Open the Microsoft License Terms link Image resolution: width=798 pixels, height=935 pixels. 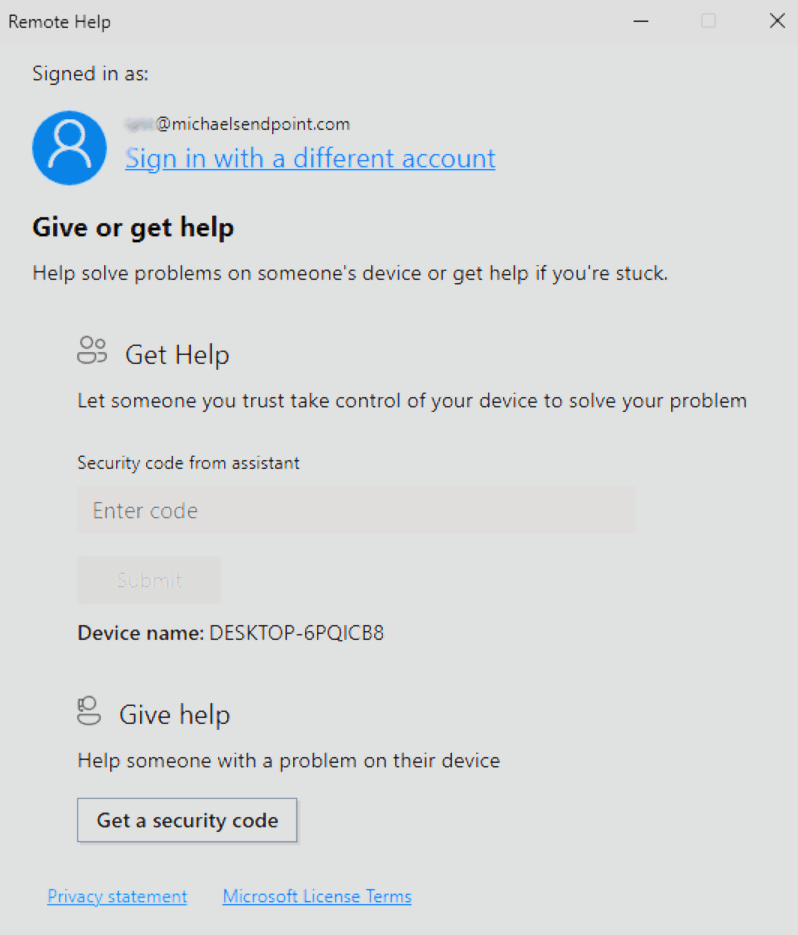tap(317, 896)
